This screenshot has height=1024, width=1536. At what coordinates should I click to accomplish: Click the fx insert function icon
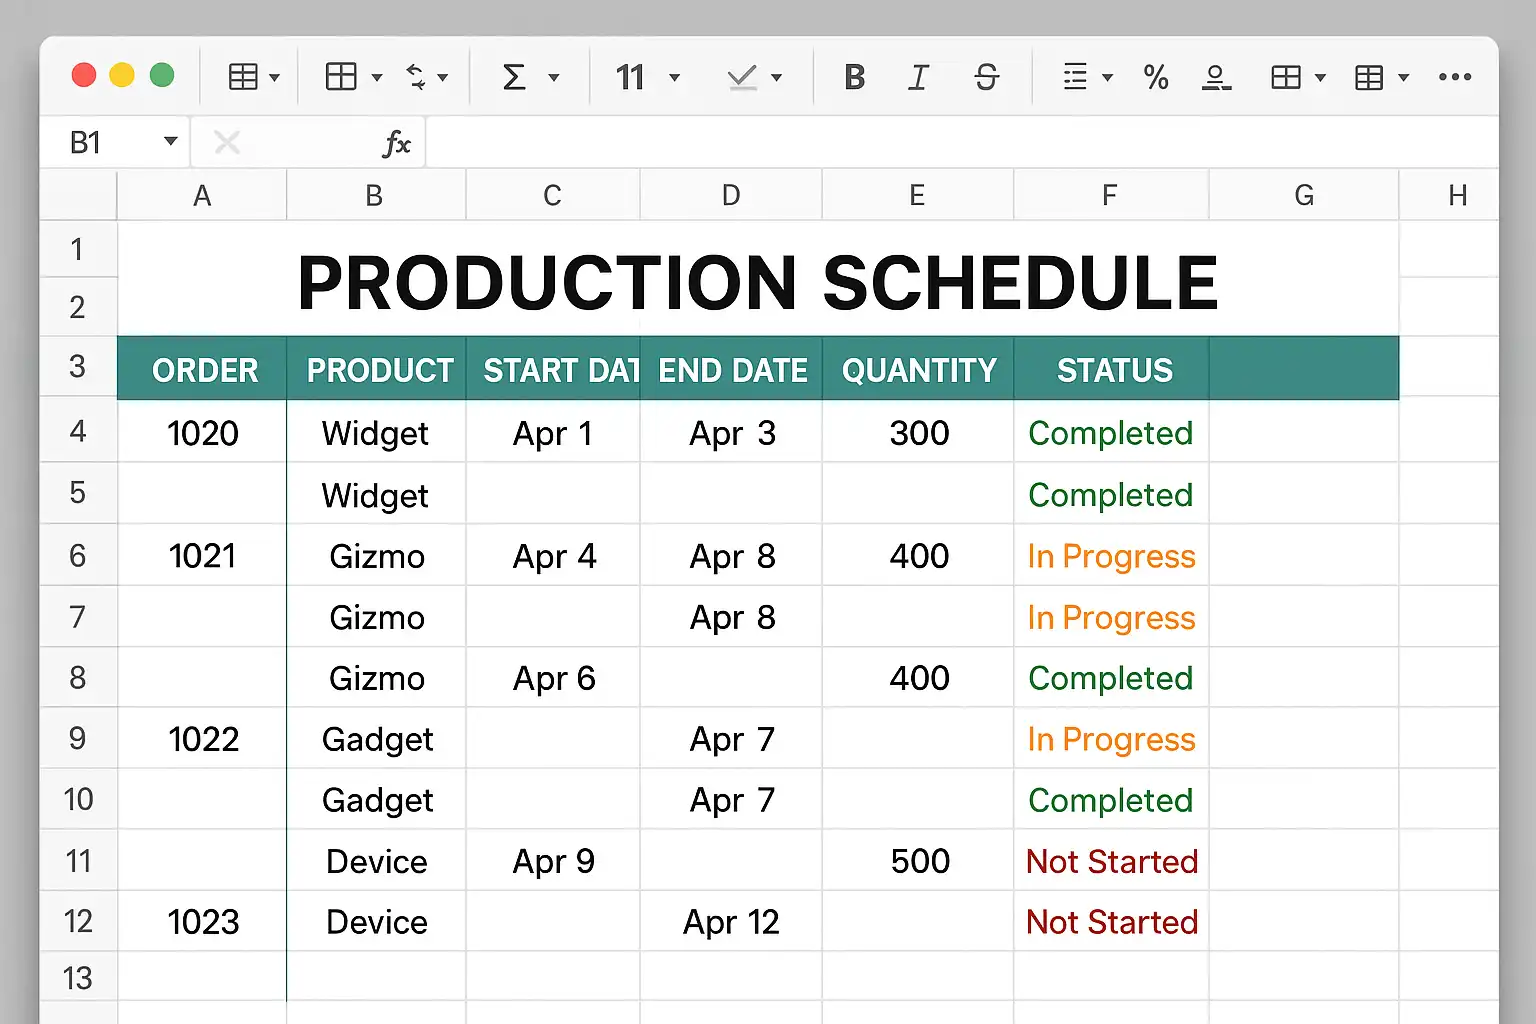[397, 144]
